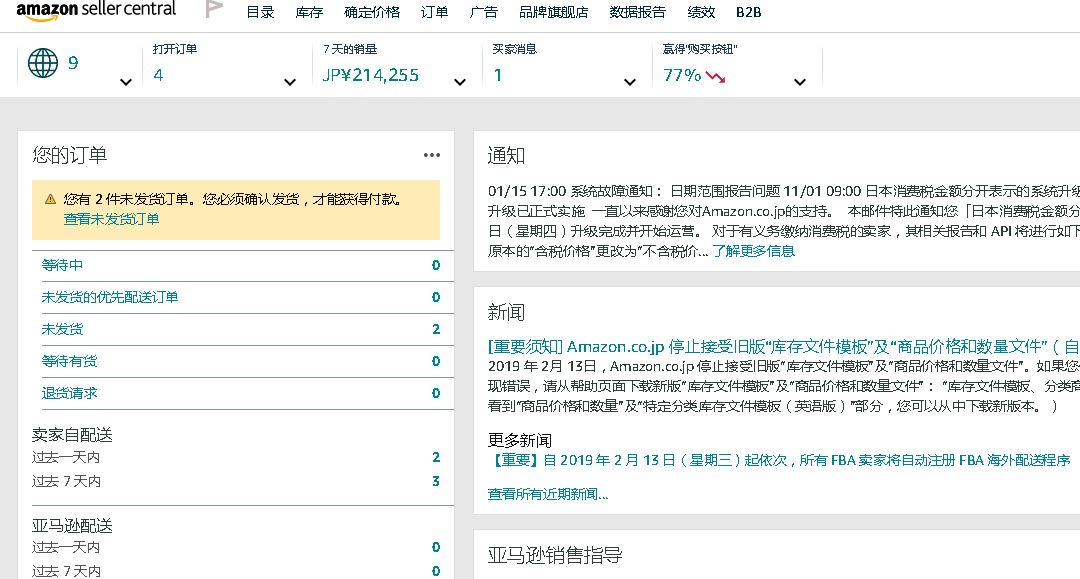Open the 库存 menu
This screenshot has width=1080, height=579.
[309, 12]
